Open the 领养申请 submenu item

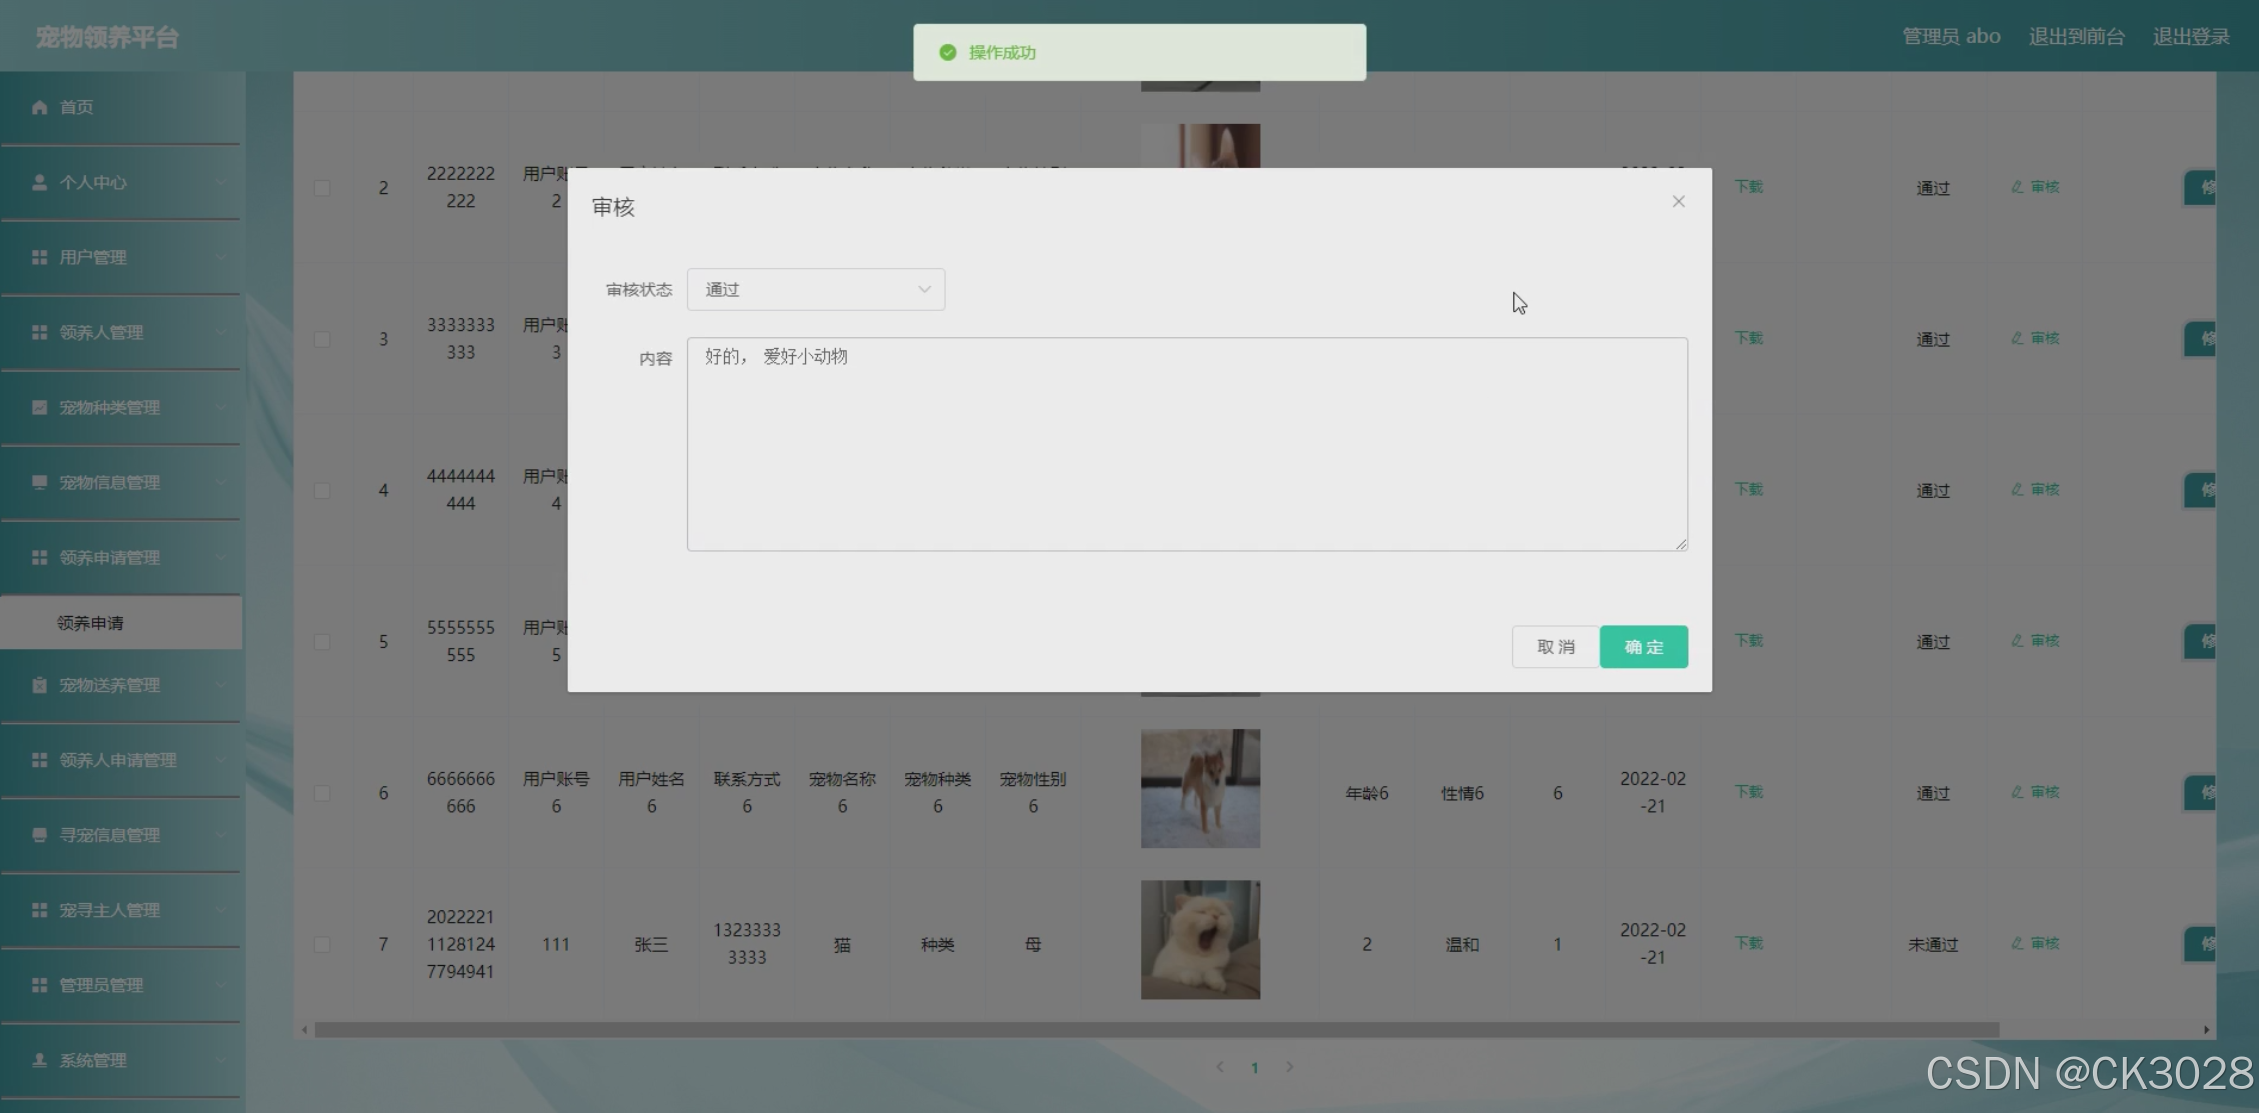[x=90, y=623]
